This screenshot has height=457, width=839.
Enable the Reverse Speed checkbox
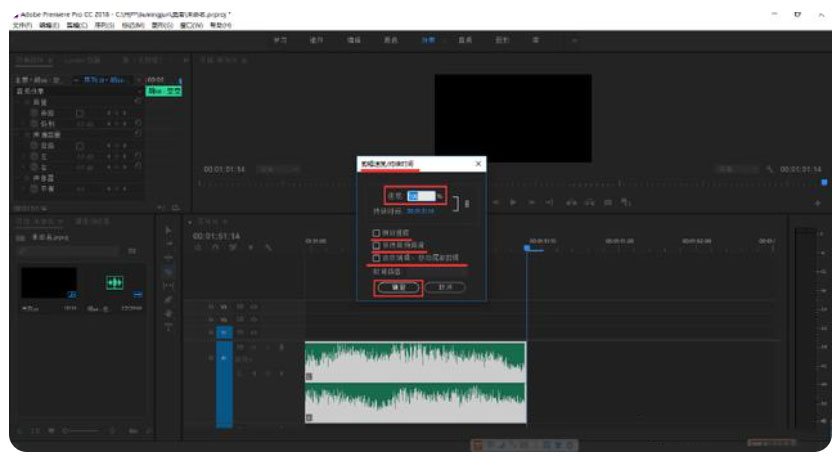pyautogui.click(x=377, y=233)
